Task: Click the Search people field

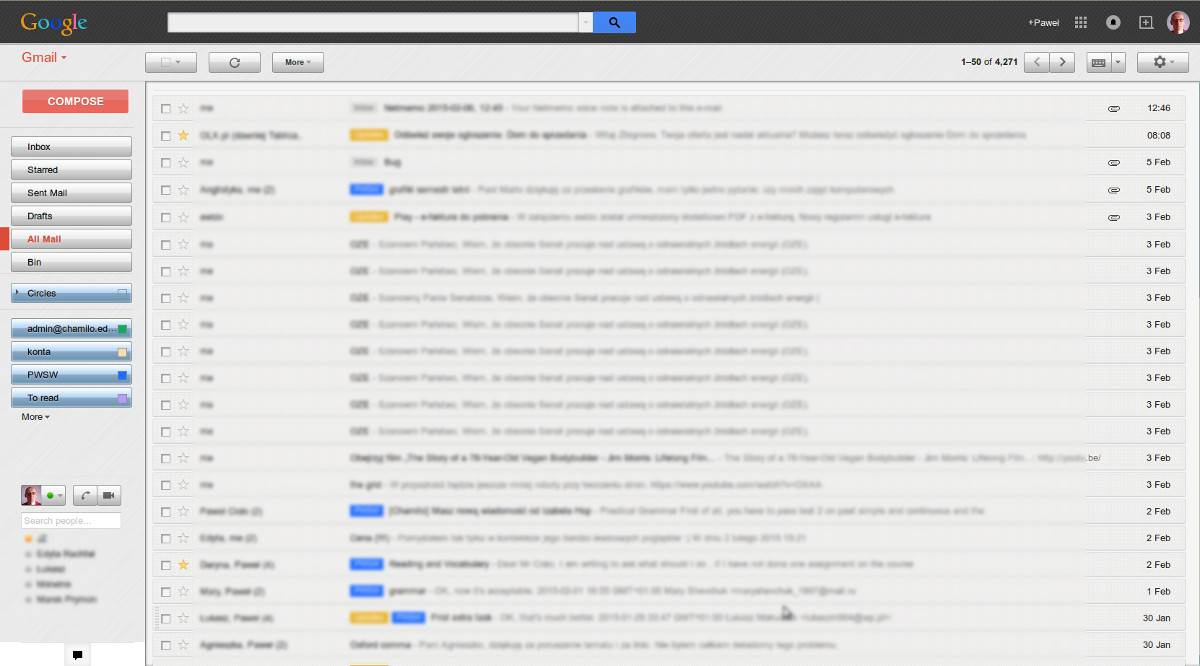Action: point(70,519)
